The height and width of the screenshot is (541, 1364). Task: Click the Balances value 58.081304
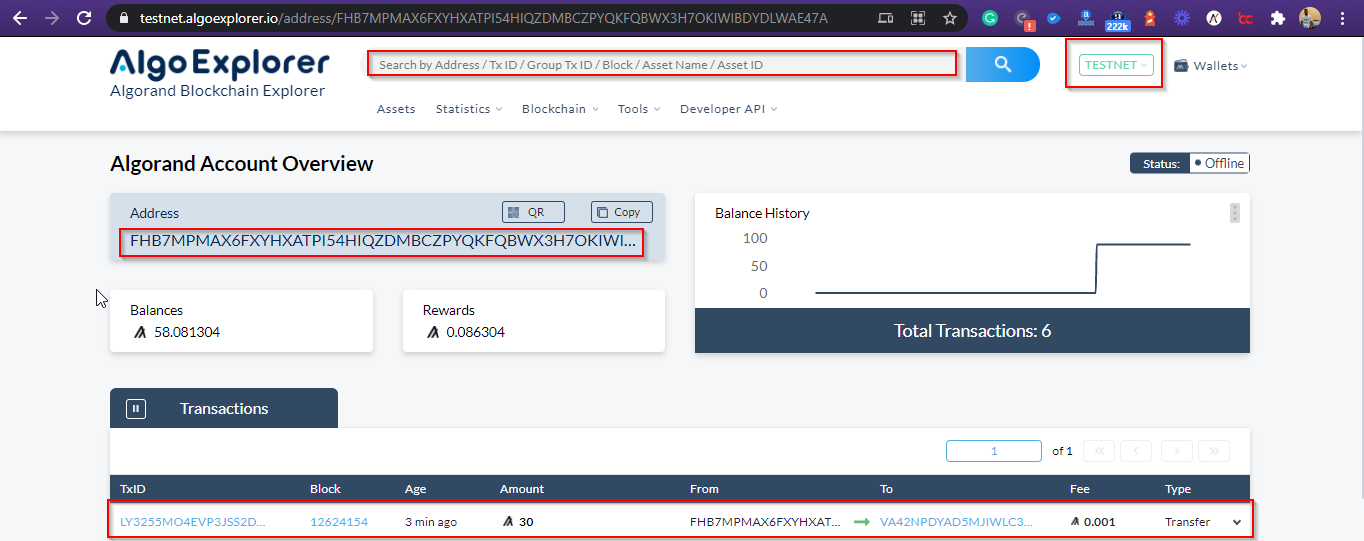(186, 332)
